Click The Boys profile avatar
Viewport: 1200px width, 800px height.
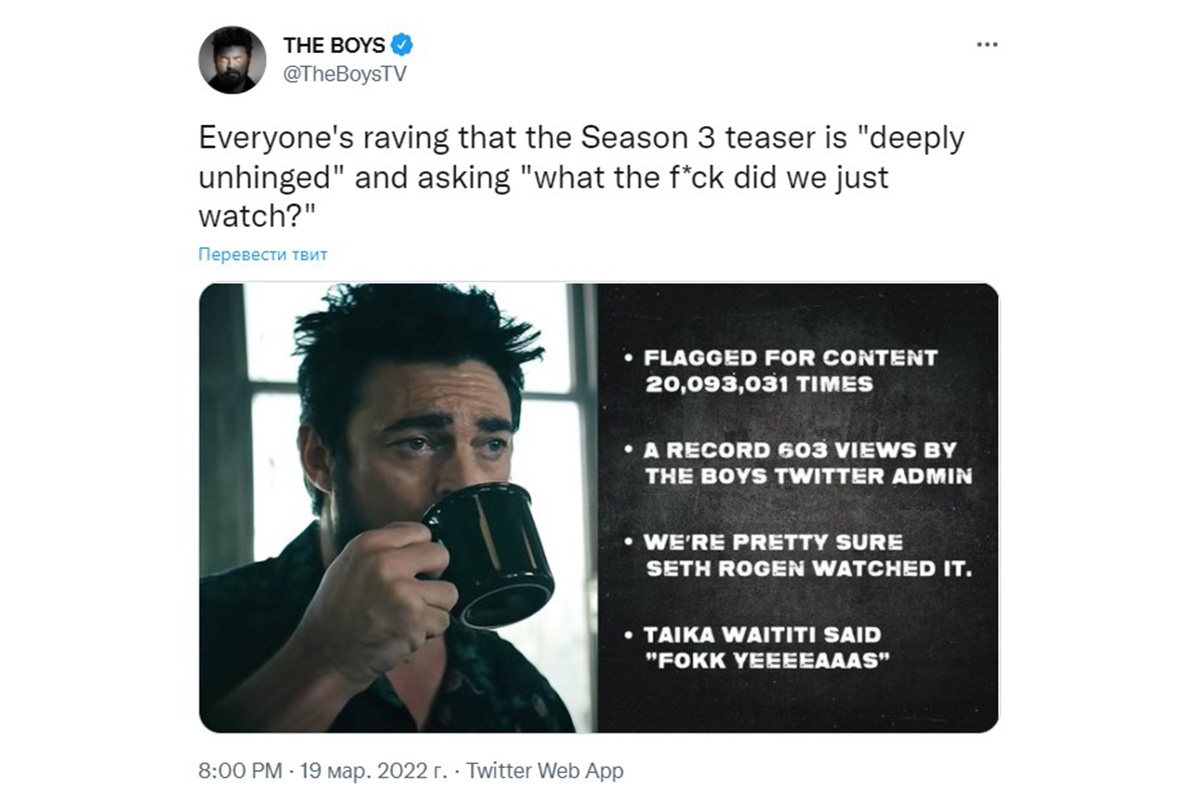coord(232,60)
